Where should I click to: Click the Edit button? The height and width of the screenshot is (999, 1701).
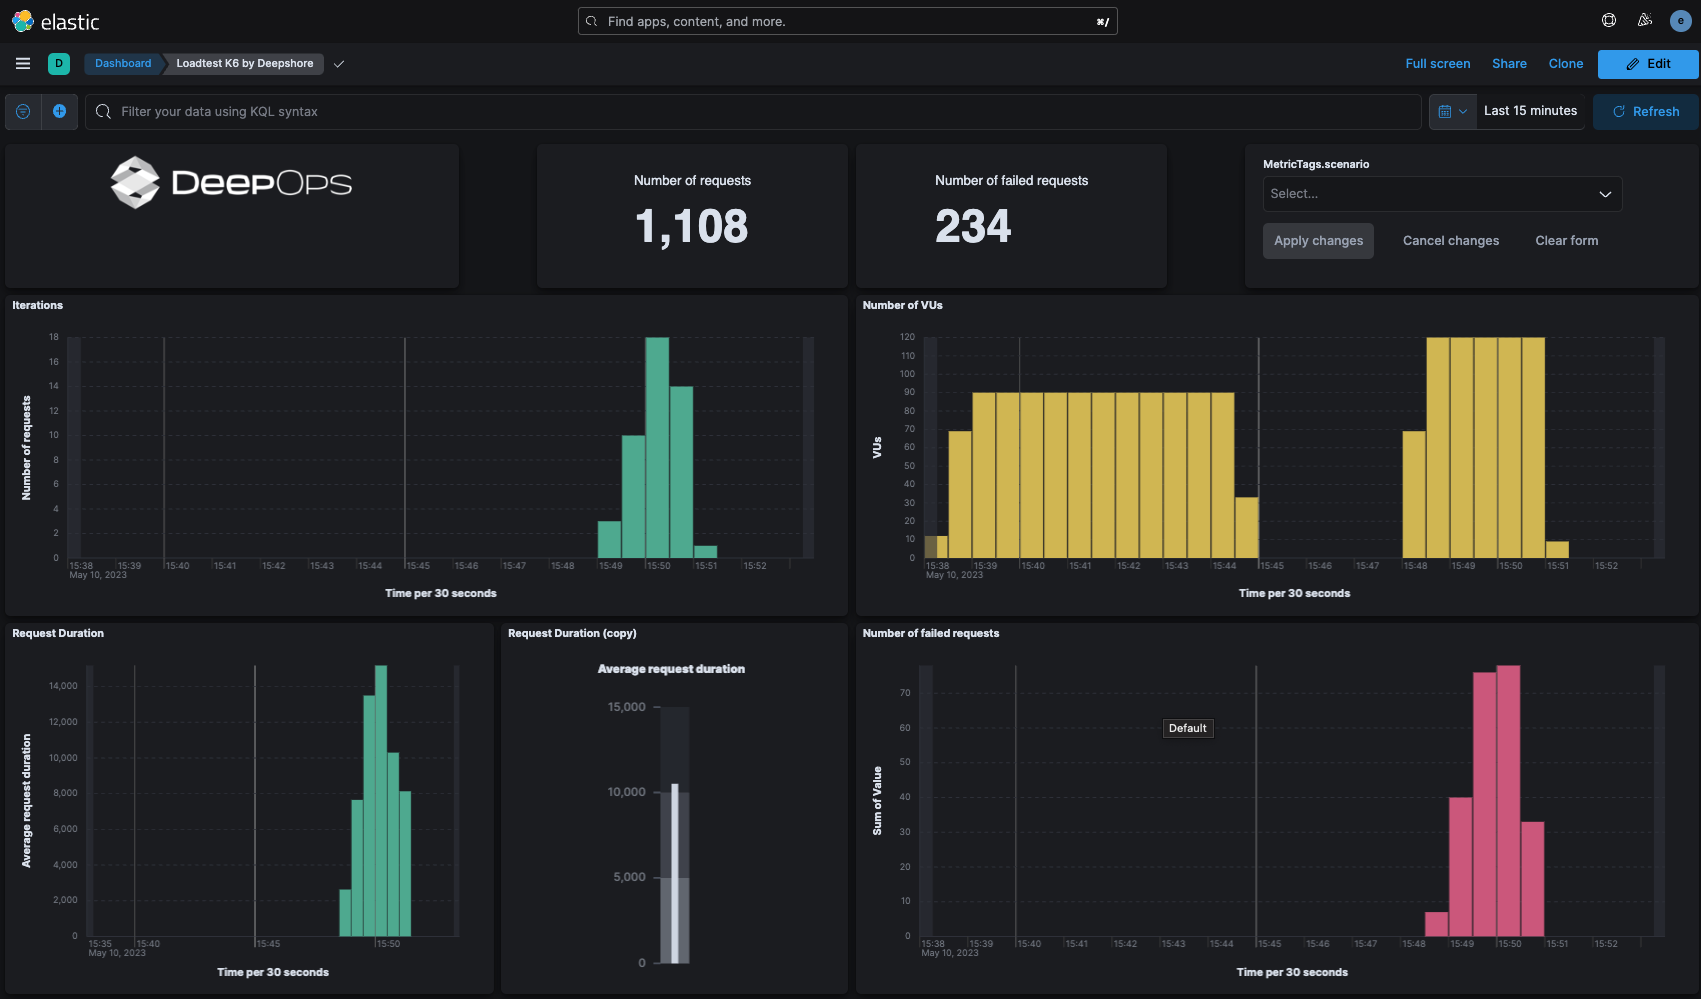pos(1648,64)
